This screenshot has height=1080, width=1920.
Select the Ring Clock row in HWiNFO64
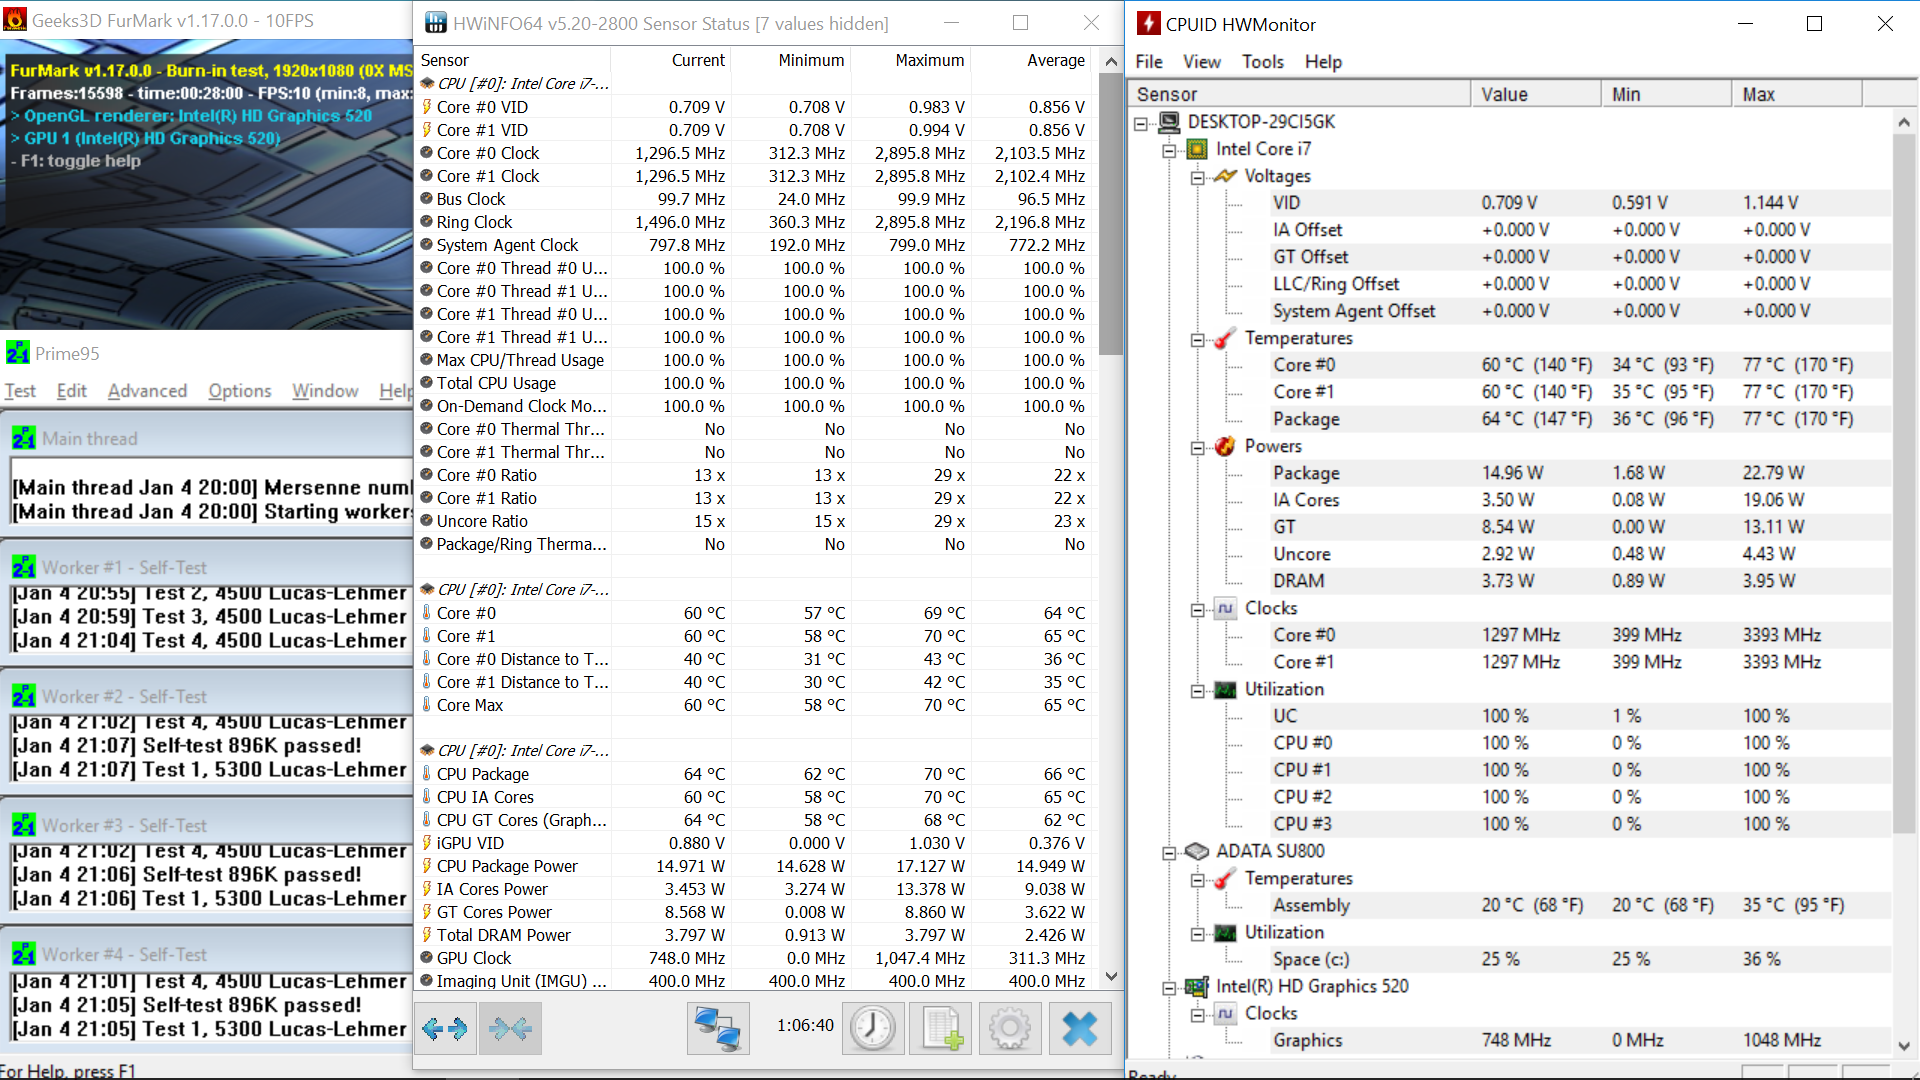pos(755,222)
